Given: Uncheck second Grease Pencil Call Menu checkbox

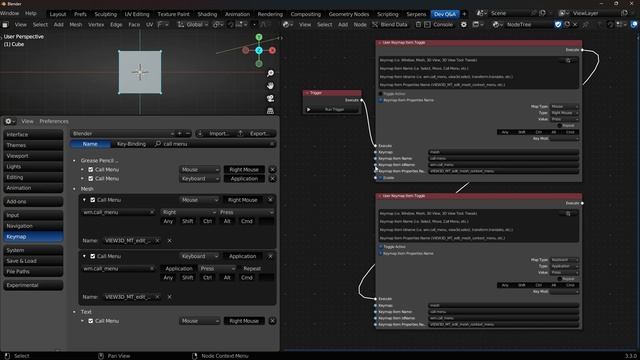Looking at the screenshot, I should click(91, 178).
